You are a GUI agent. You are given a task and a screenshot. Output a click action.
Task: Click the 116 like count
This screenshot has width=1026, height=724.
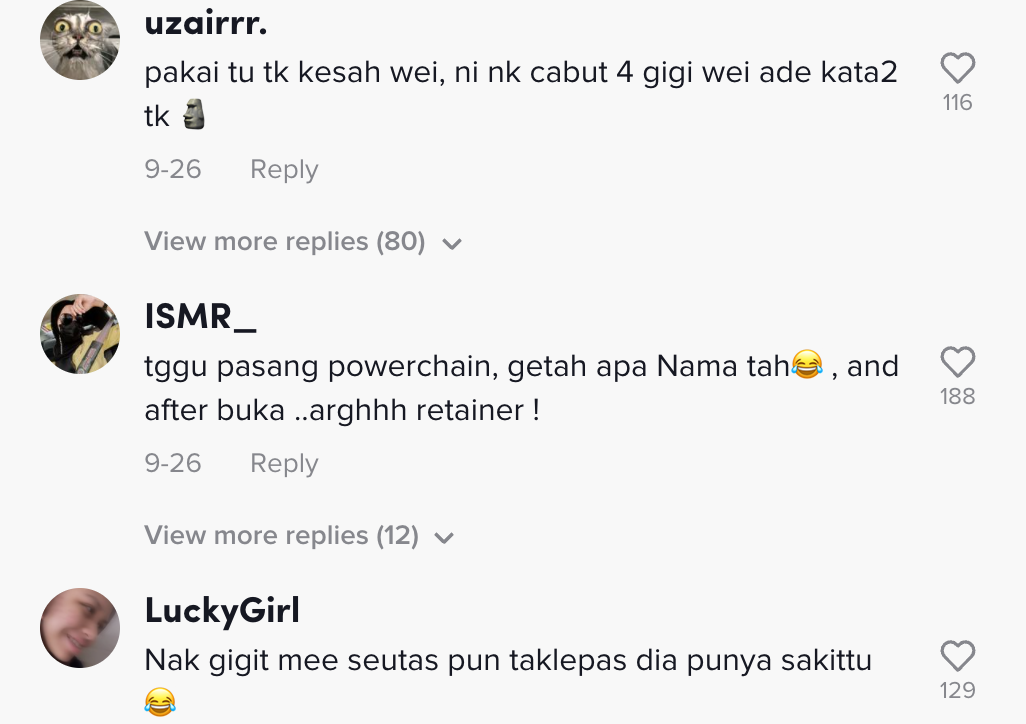coord(957,103)
